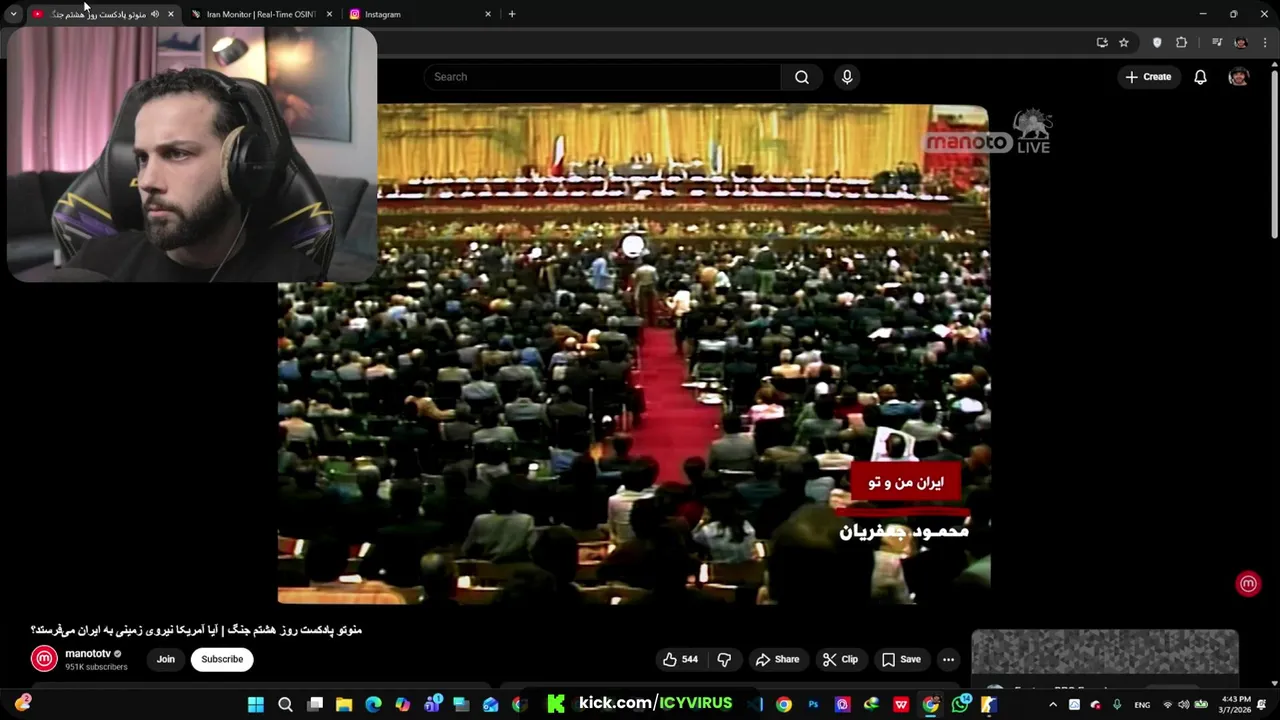This screenshot has width=1280, height=720.
Task: Switch to Iran Monitor tab
Action: (x=260, y=14)
